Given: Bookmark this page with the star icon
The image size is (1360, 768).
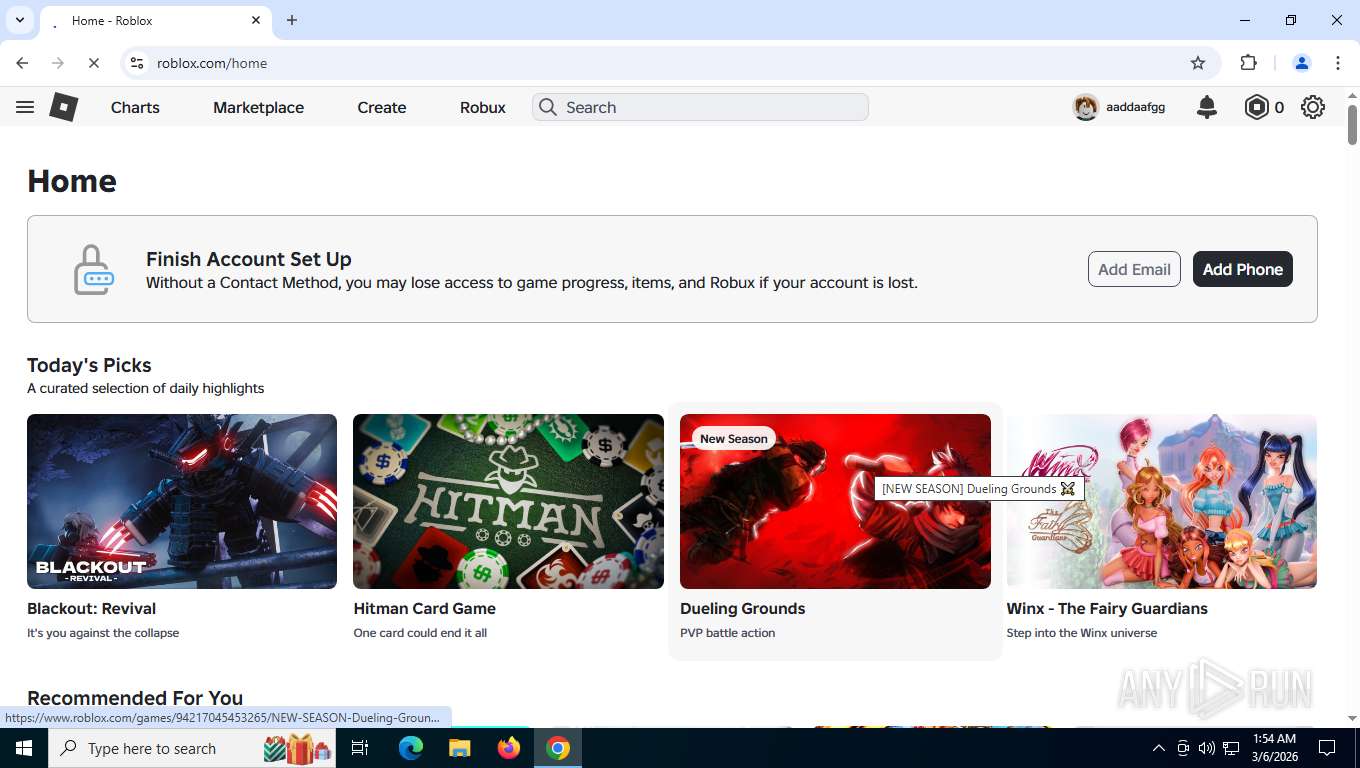Looking at the screenshot, I should point(1198,63).
